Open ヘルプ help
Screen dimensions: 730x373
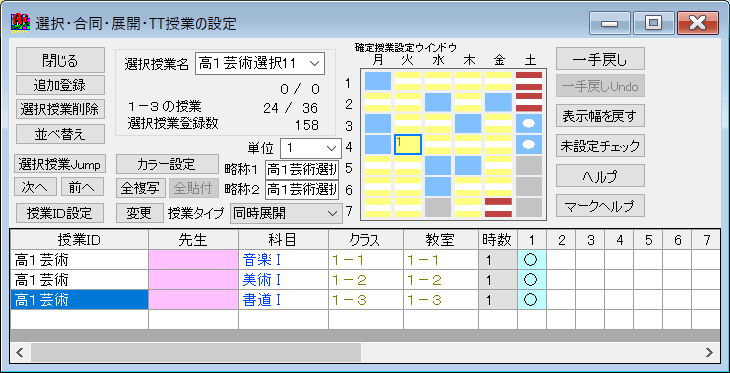pos(600,176)
